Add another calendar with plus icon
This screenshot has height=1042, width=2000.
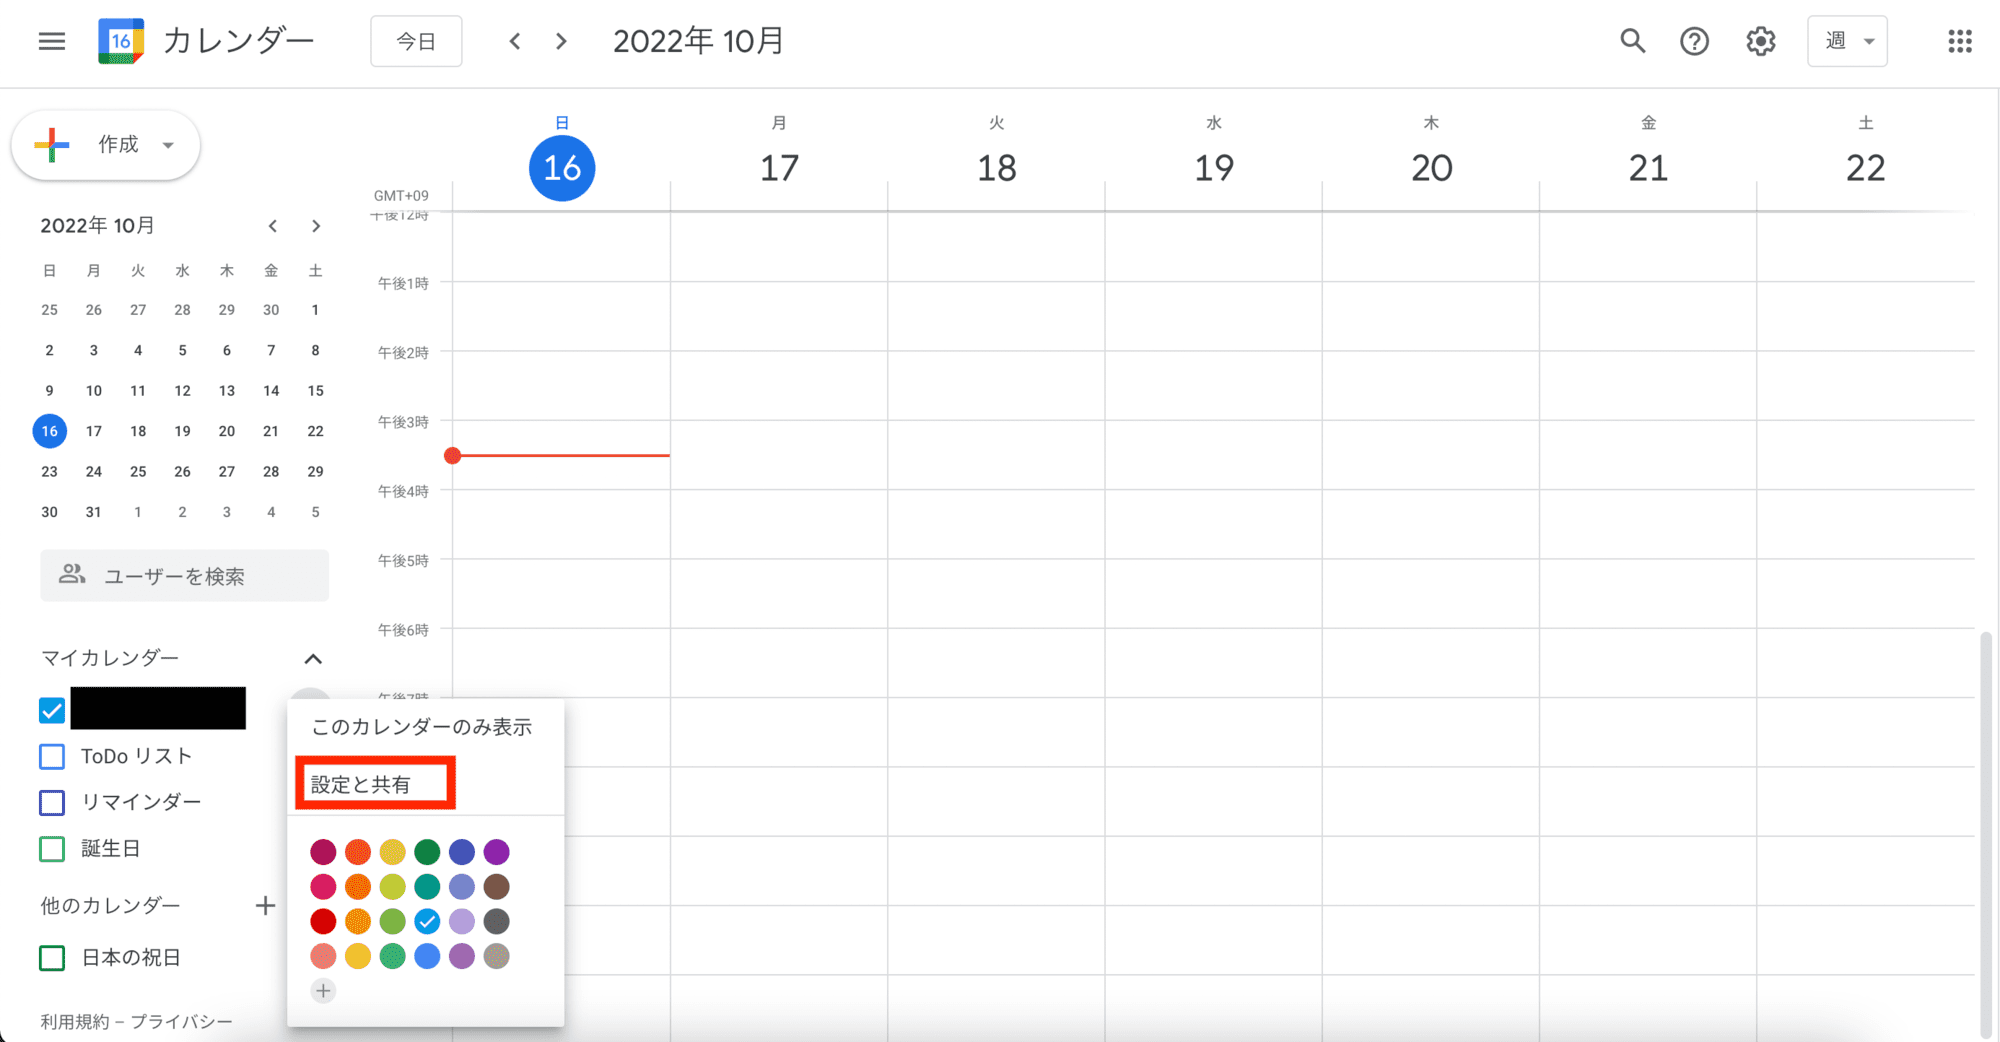(265, 906)
